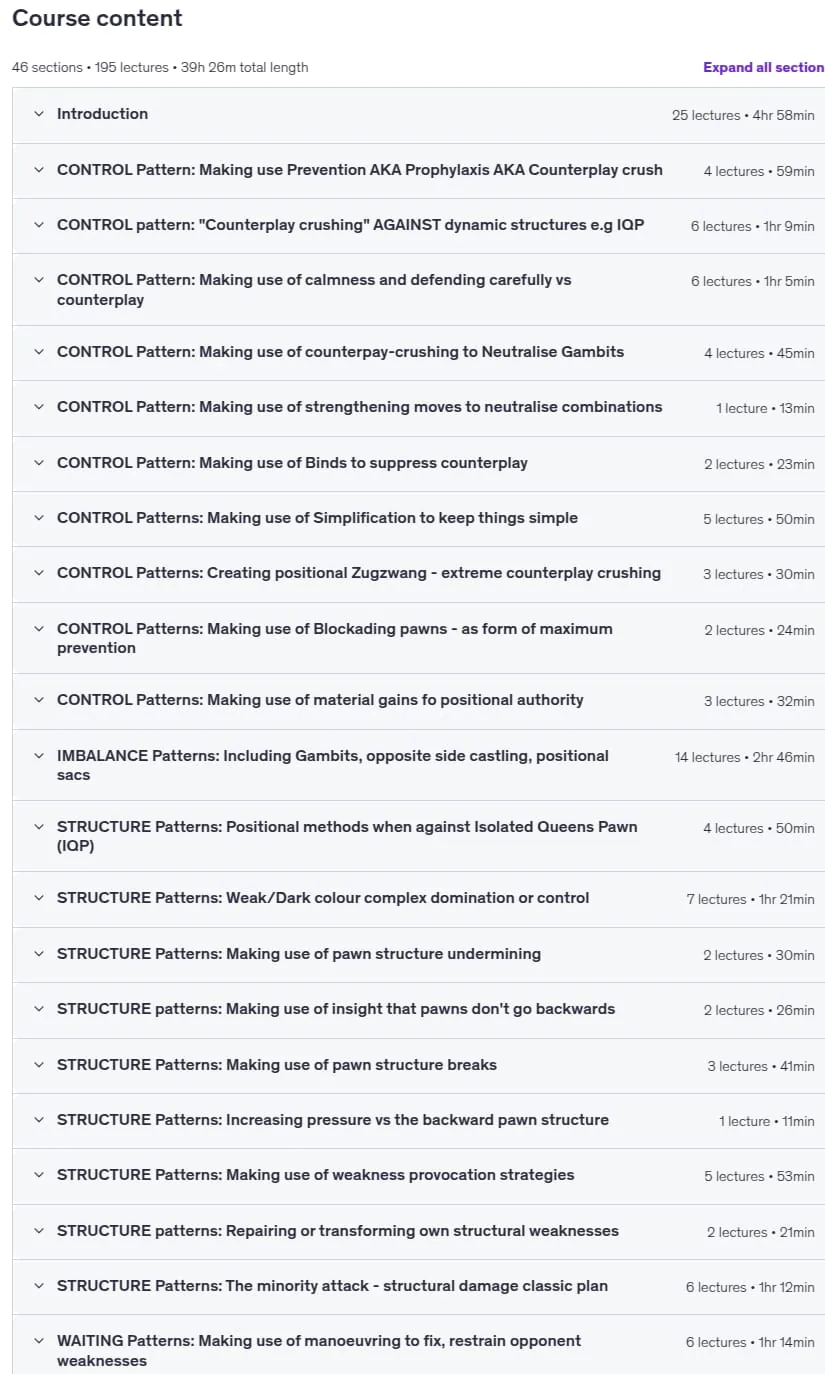The width and height of the screenshot is (825, 1374).
Task: Open Simplification to keep things simple section
Action: 419,518
